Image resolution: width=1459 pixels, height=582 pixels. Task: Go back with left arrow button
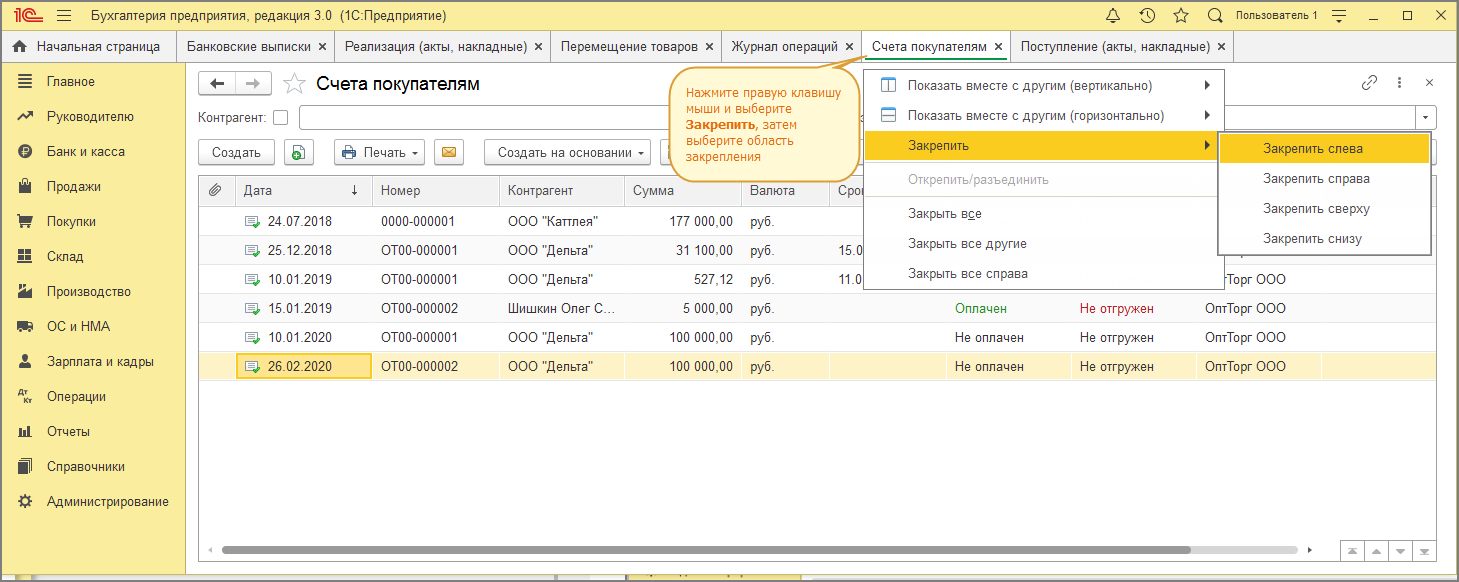tap(217, 84)
